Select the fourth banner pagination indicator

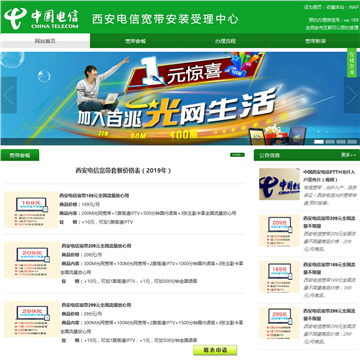pos(352,142)
